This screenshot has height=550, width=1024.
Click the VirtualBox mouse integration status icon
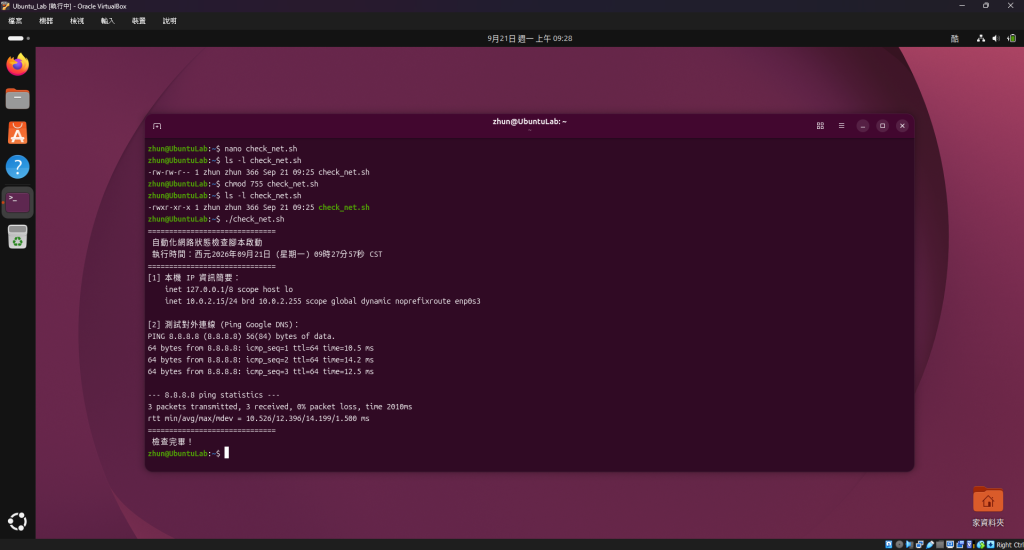coord(981,544)
